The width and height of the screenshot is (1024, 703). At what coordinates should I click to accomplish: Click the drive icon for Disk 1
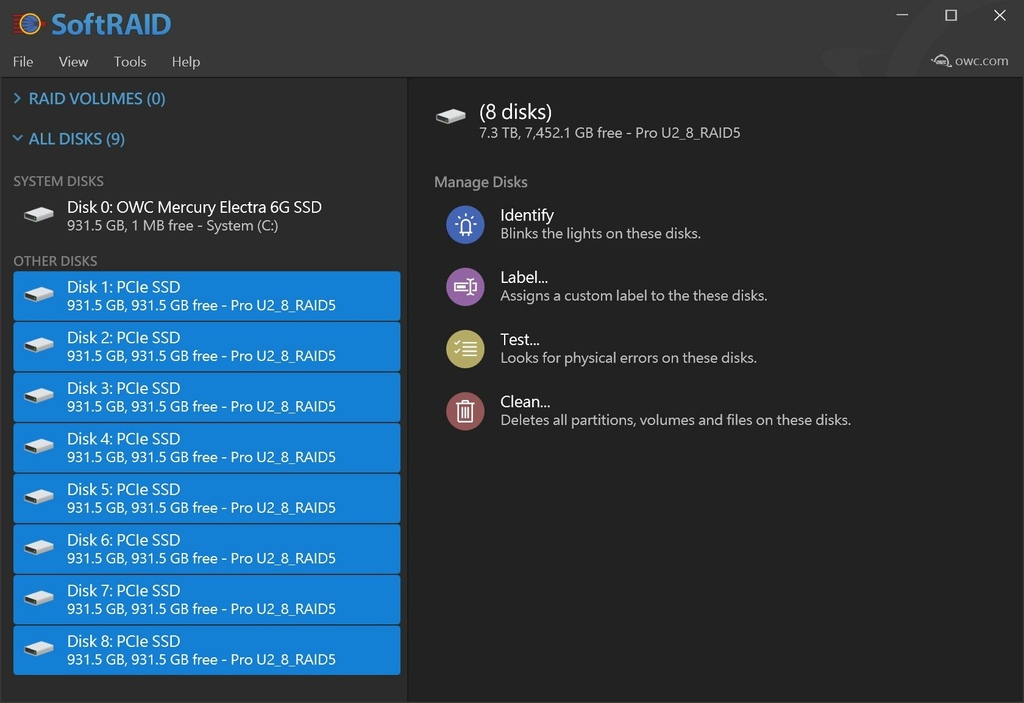39,295
